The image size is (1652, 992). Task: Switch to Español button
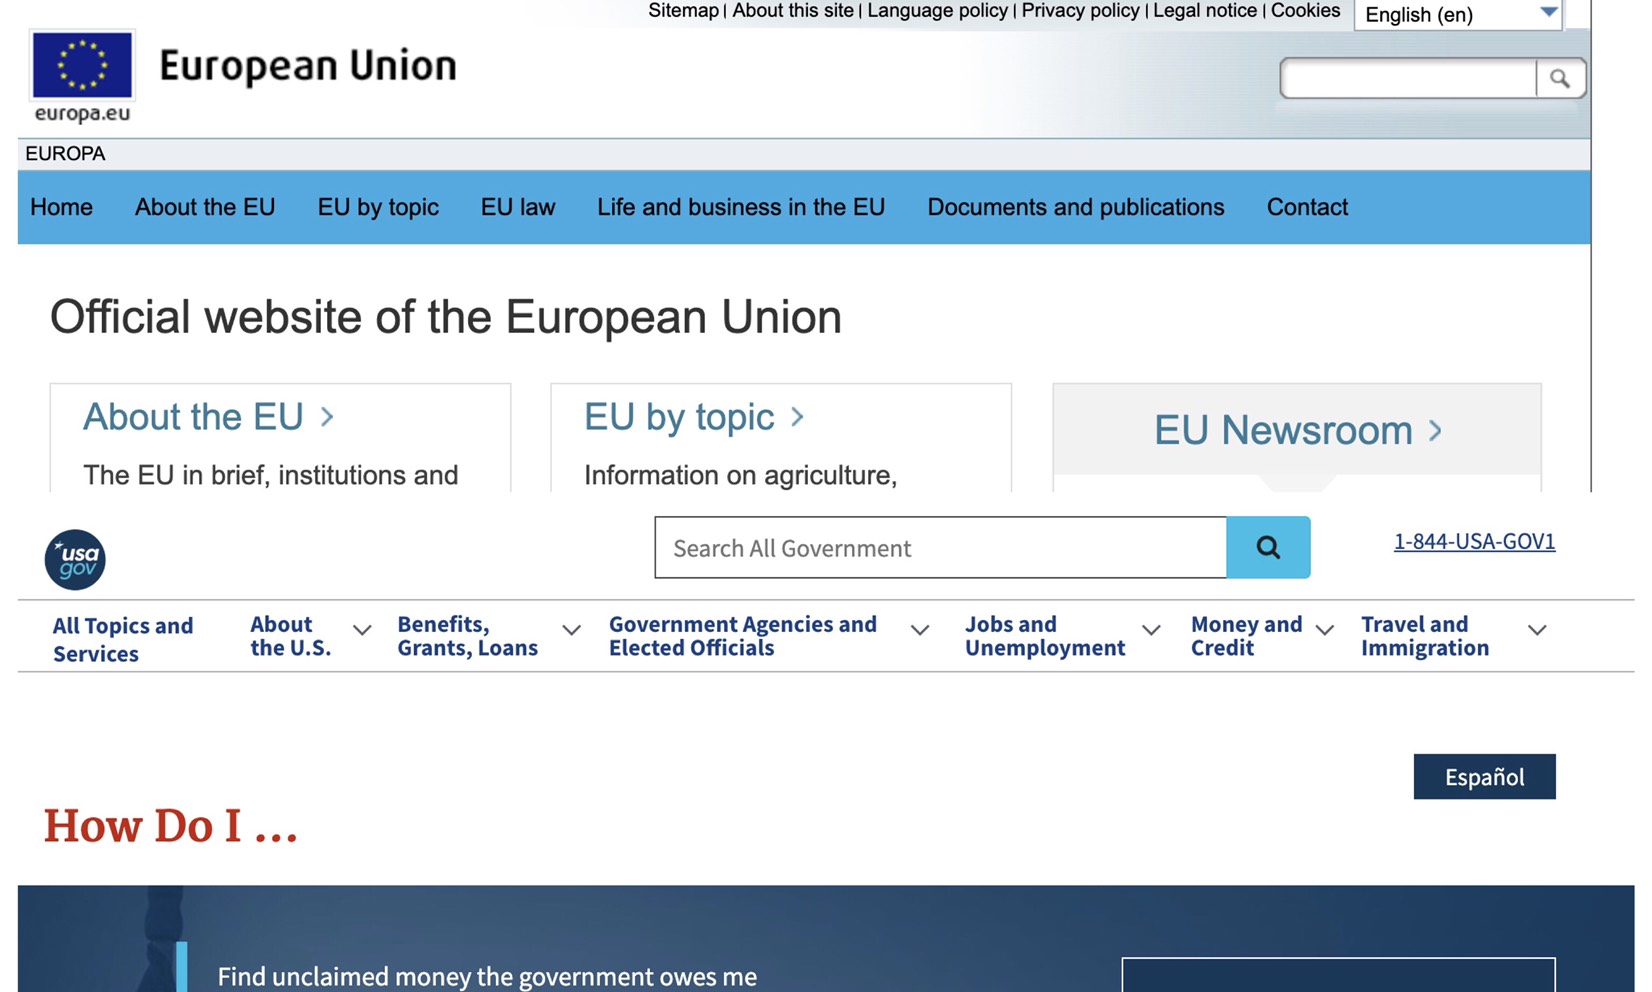(1484, 777)
